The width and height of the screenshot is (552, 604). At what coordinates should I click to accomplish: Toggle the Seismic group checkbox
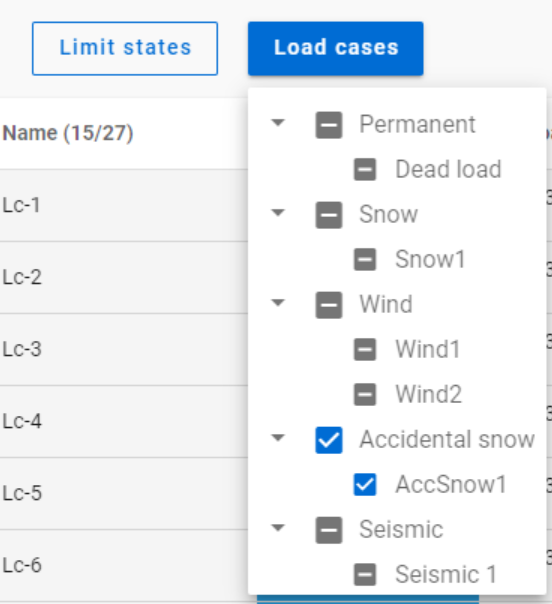[x=329, y=530]
